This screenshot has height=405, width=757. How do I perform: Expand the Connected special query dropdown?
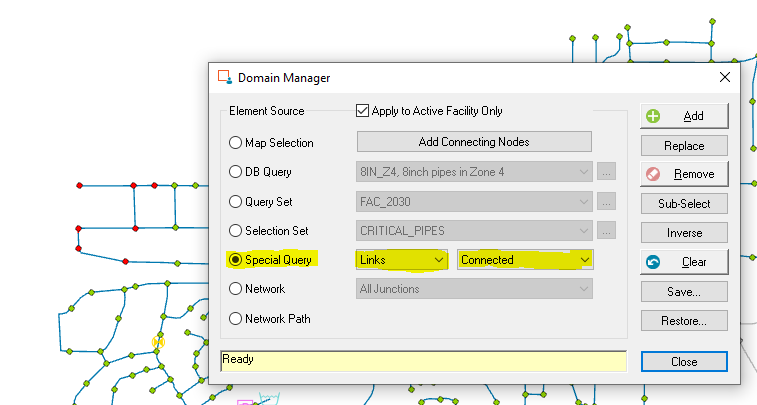point(525,260)
